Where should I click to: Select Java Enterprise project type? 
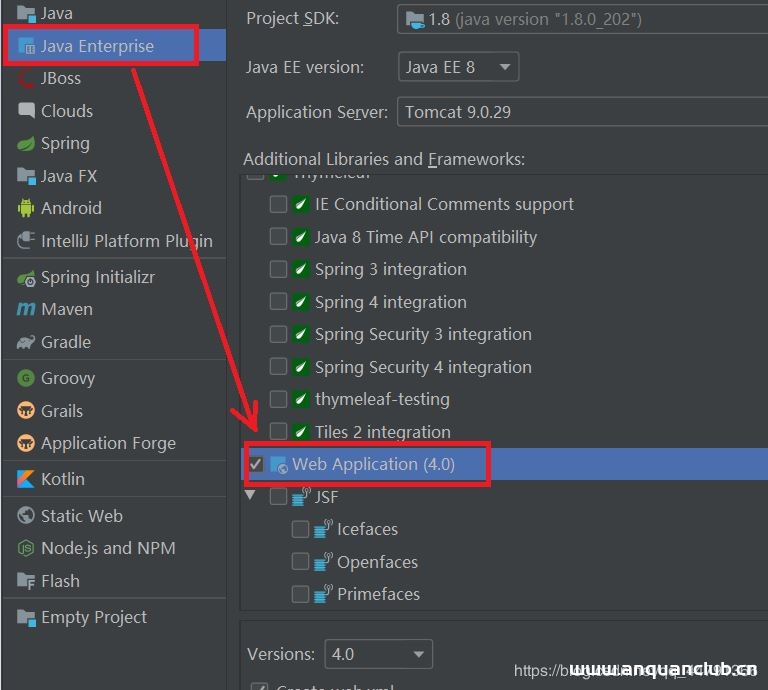pos(97,46)
